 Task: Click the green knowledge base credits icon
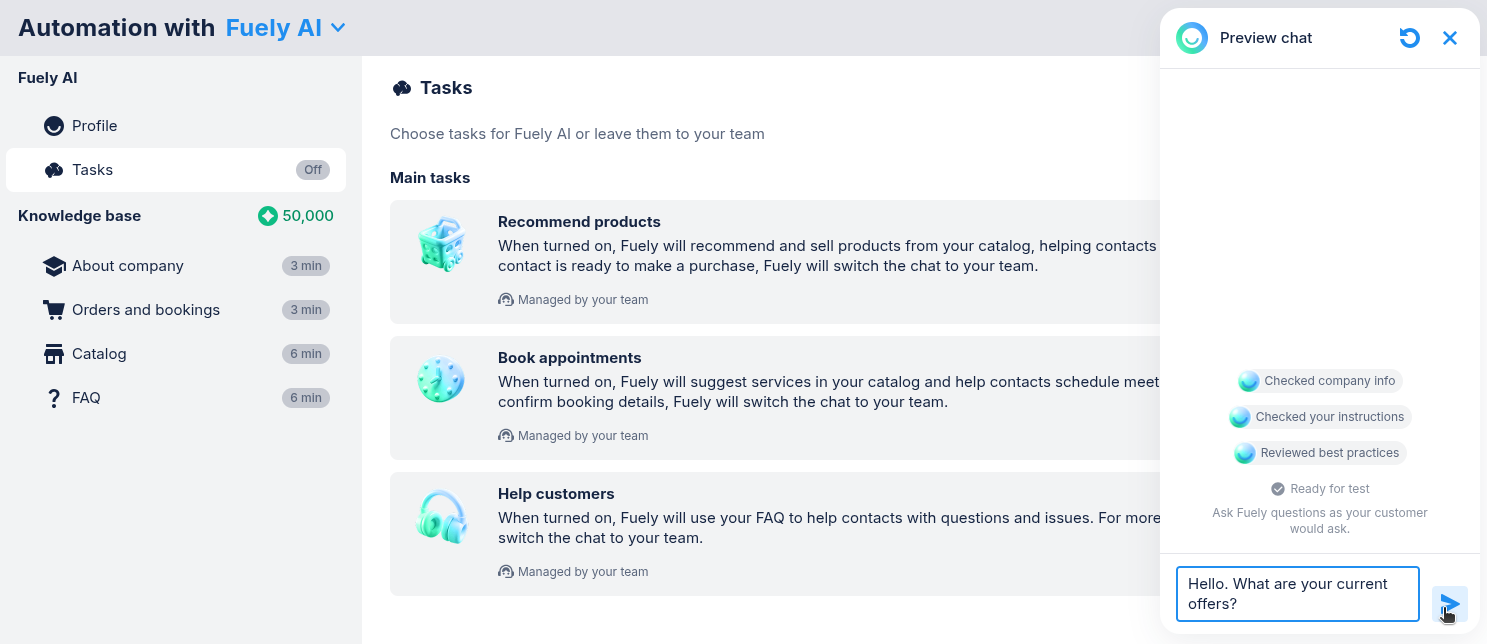268,216
